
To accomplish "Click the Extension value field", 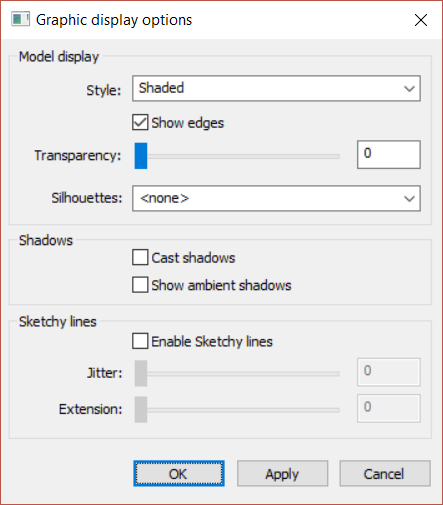I will pos(389,408).
